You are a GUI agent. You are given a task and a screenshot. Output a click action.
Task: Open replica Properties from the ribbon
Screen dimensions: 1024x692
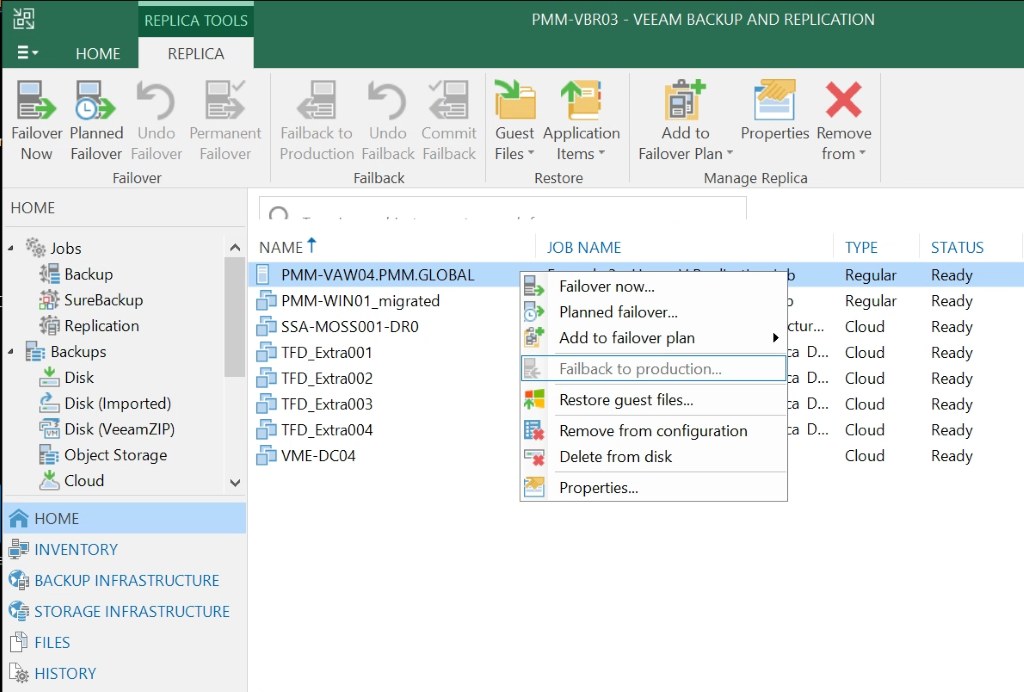tap(775, 111)
